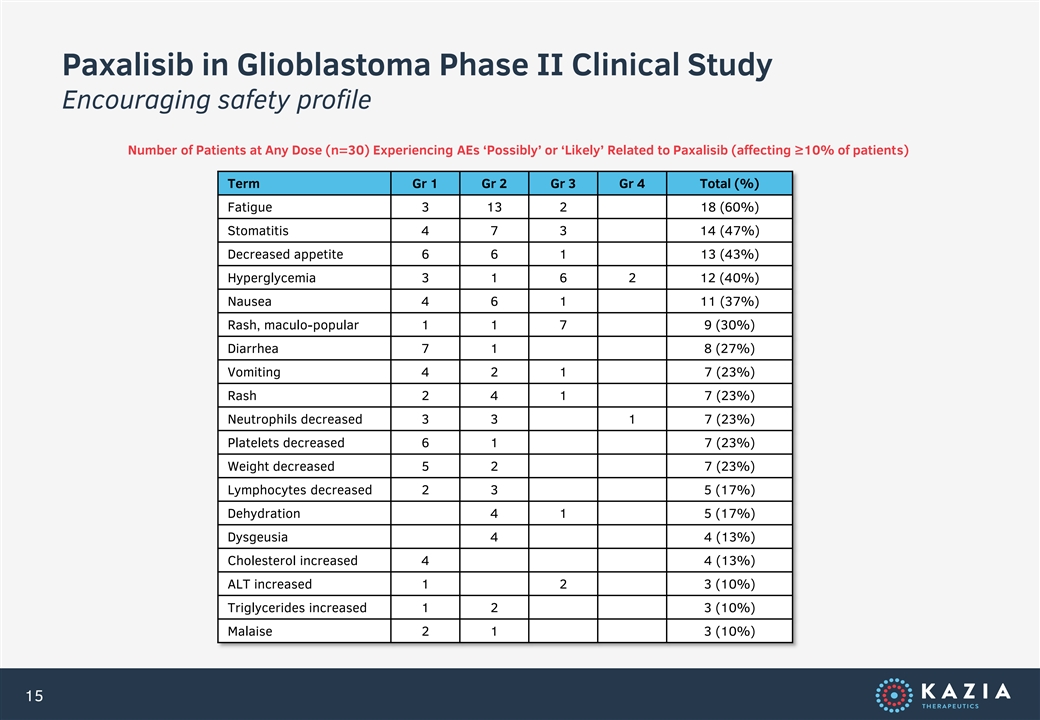Image resolution: width=1040 pixels, height=720 pixels.
Task: Click the '9 (30%)' total cell
Action: [x=730, y=325]
